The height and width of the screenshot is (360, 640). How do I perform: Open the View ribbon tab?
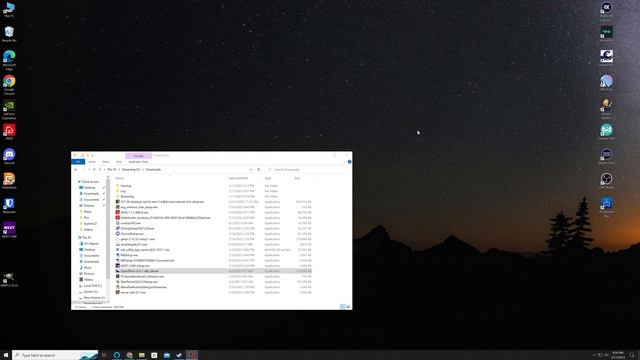[118, 162]
